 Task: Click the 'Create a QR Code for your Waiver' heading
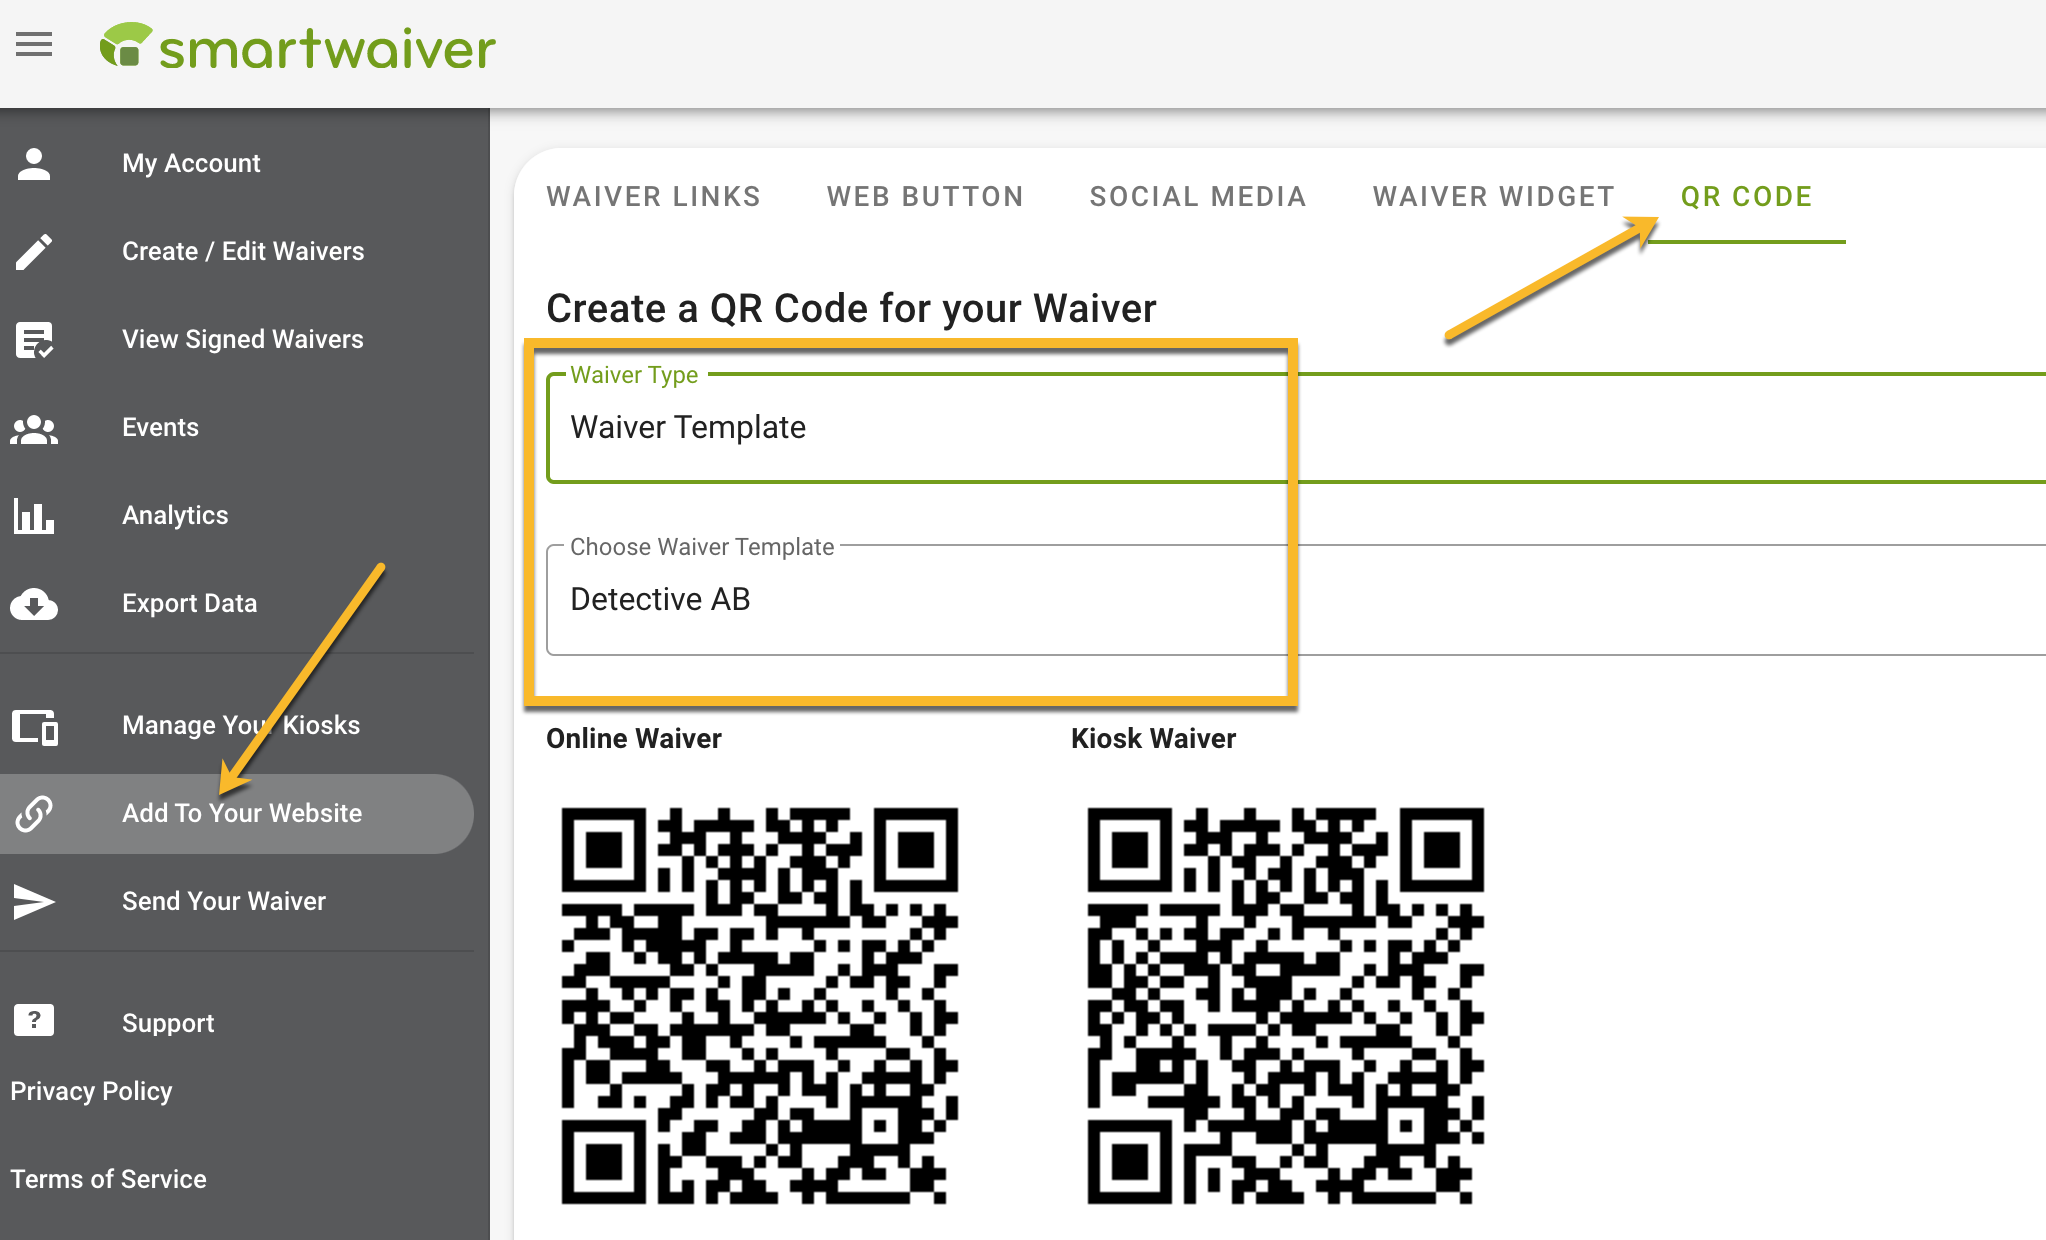pos(851,309)
